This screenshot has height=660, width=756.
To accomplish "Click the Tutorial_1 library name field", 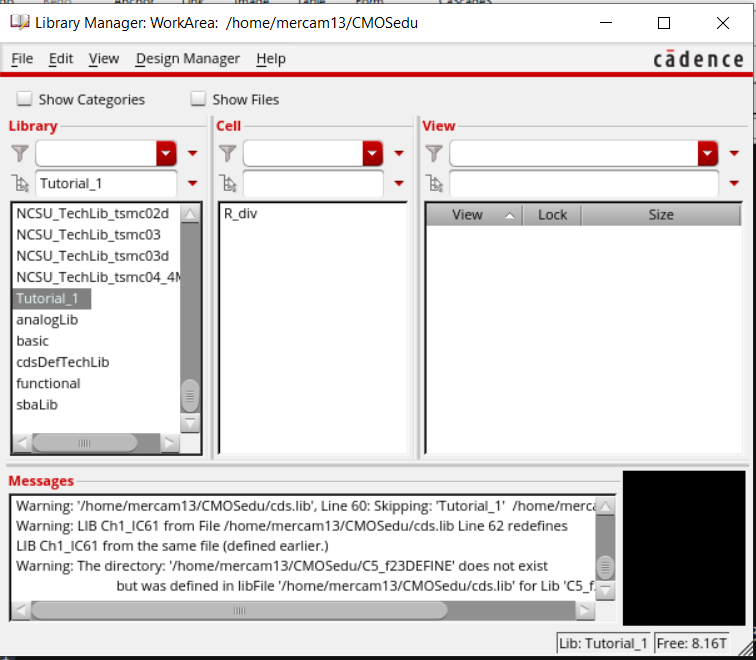I will point(106,183).
